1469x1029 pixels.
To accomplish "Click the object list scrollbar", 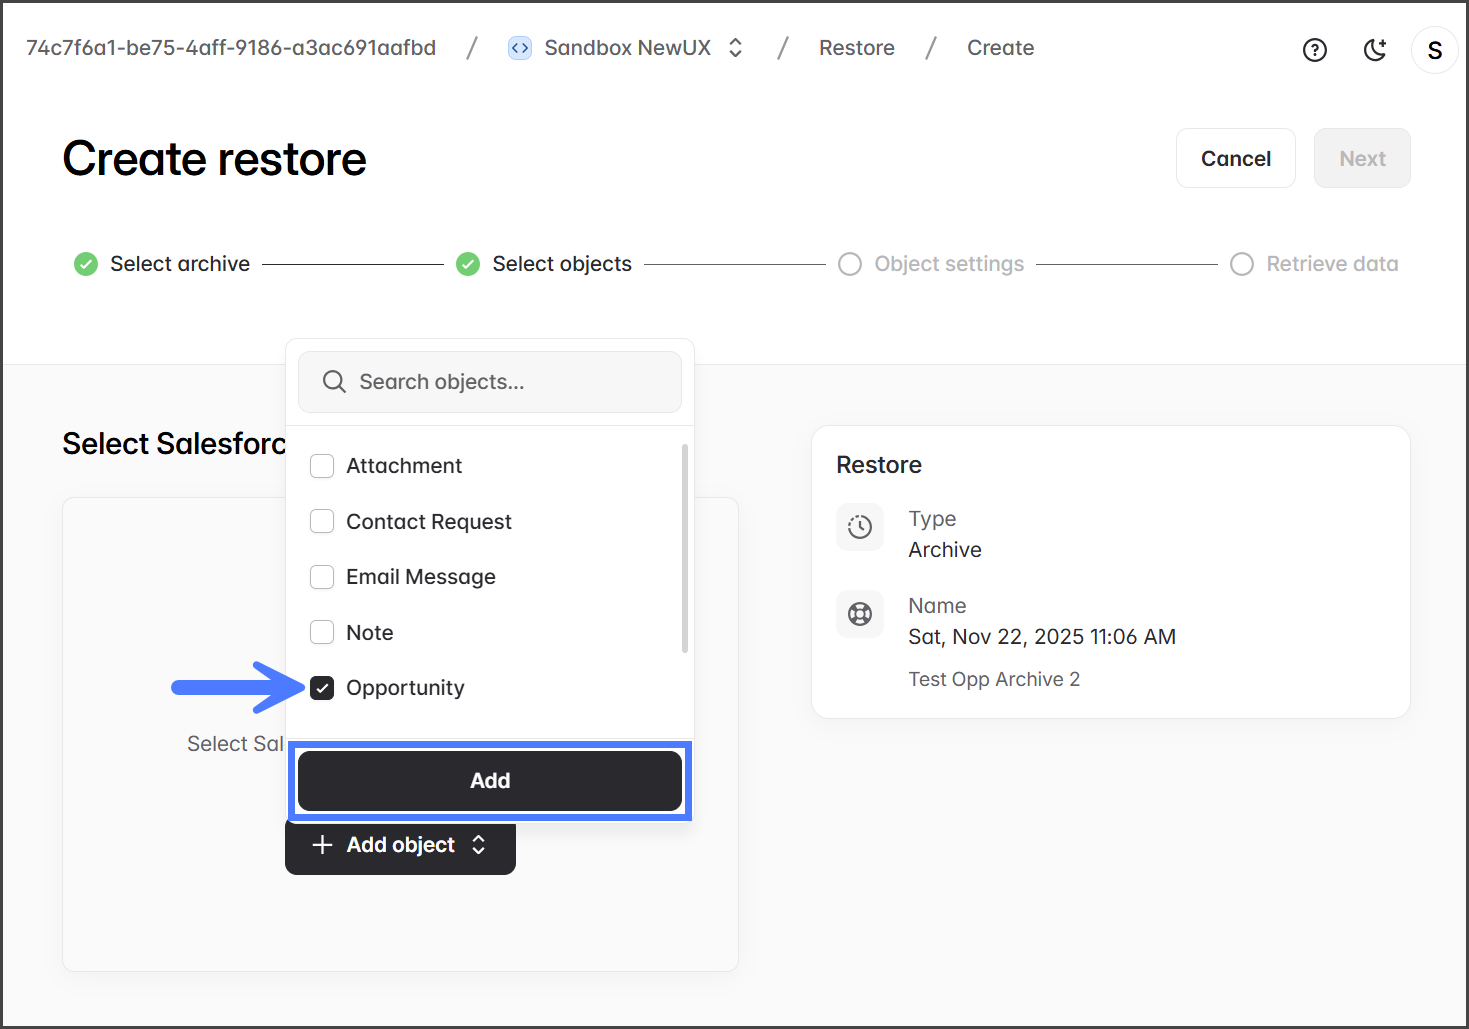I will 685,548.
